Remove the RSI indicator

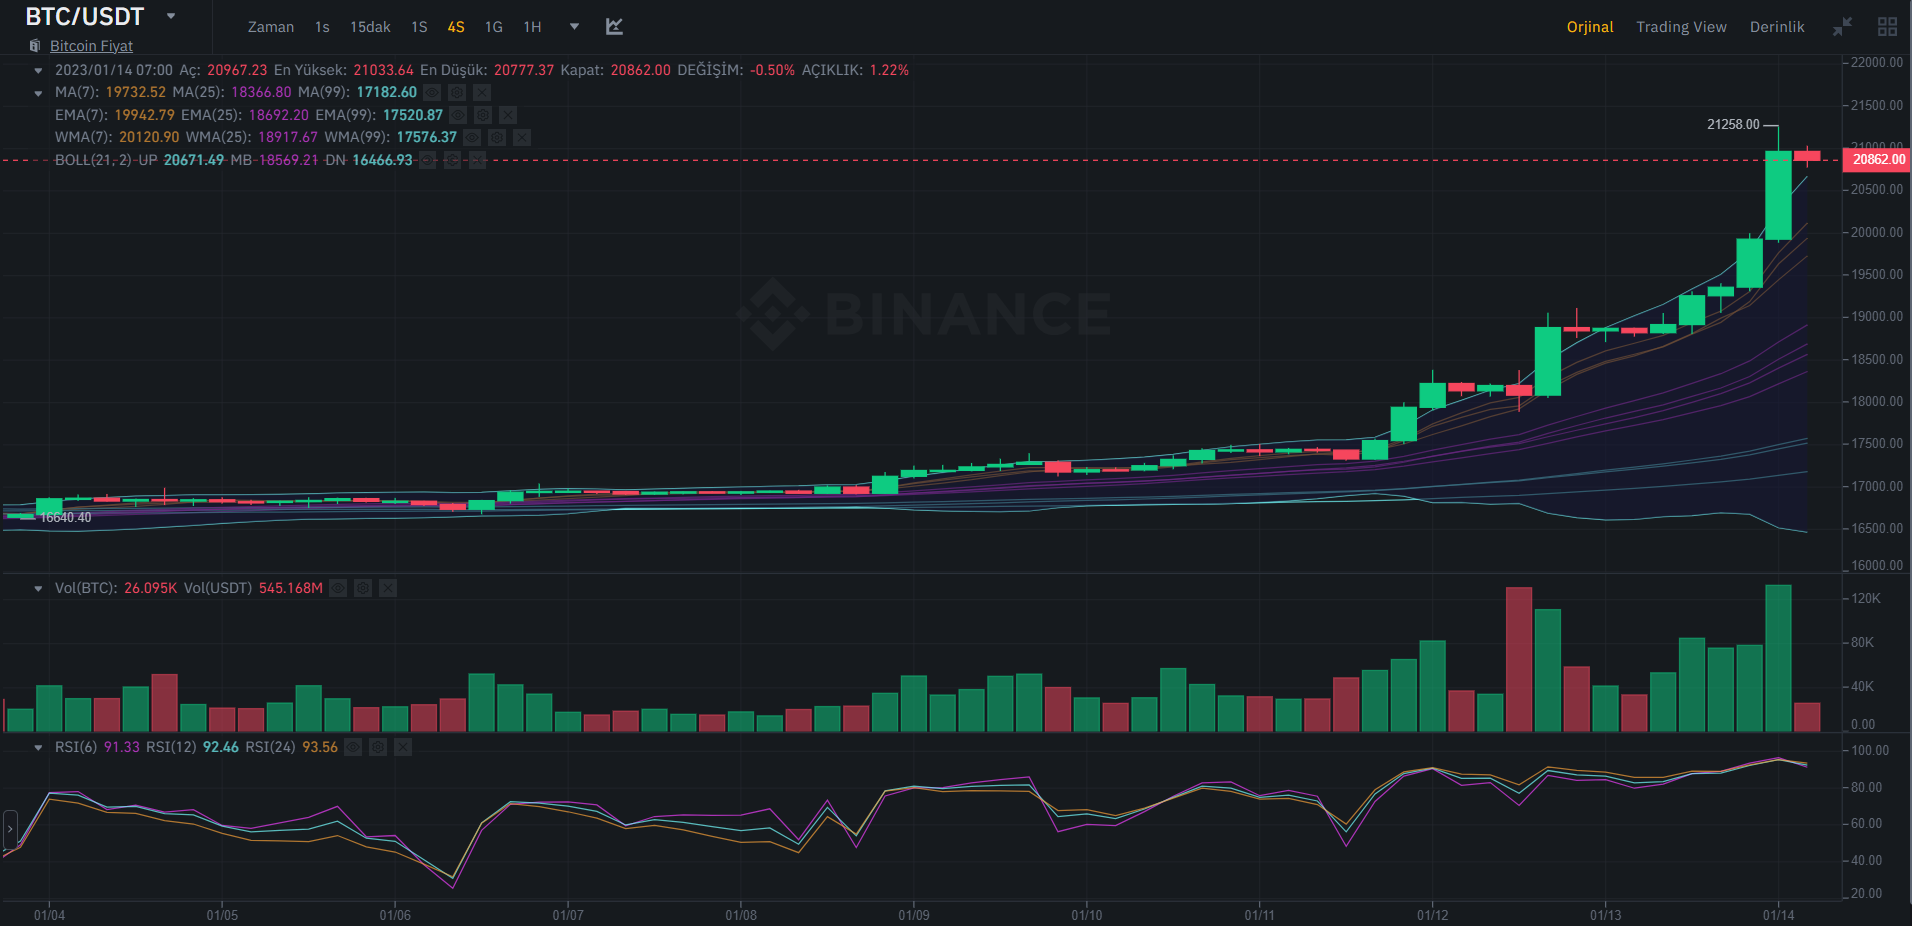pyautogui.click(x=403, y=747)
